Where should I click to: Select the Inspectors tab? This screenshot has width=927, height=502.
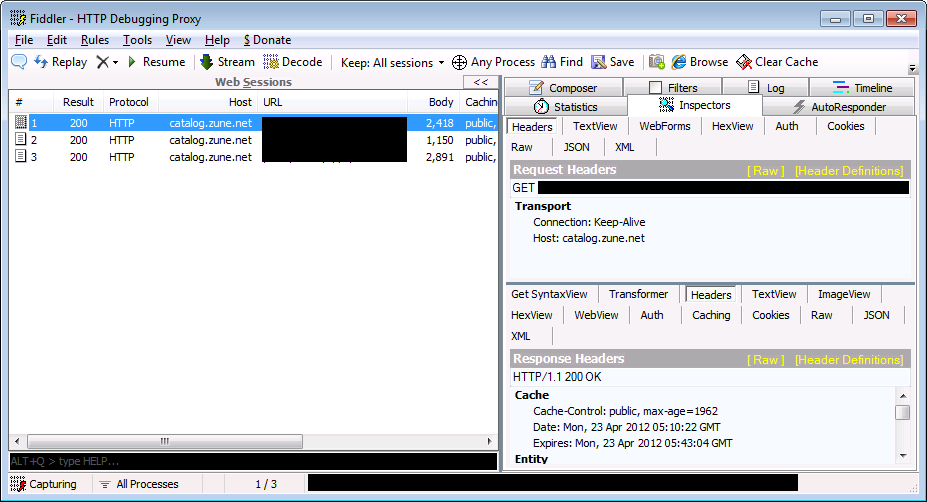click(x=695, y=105)
